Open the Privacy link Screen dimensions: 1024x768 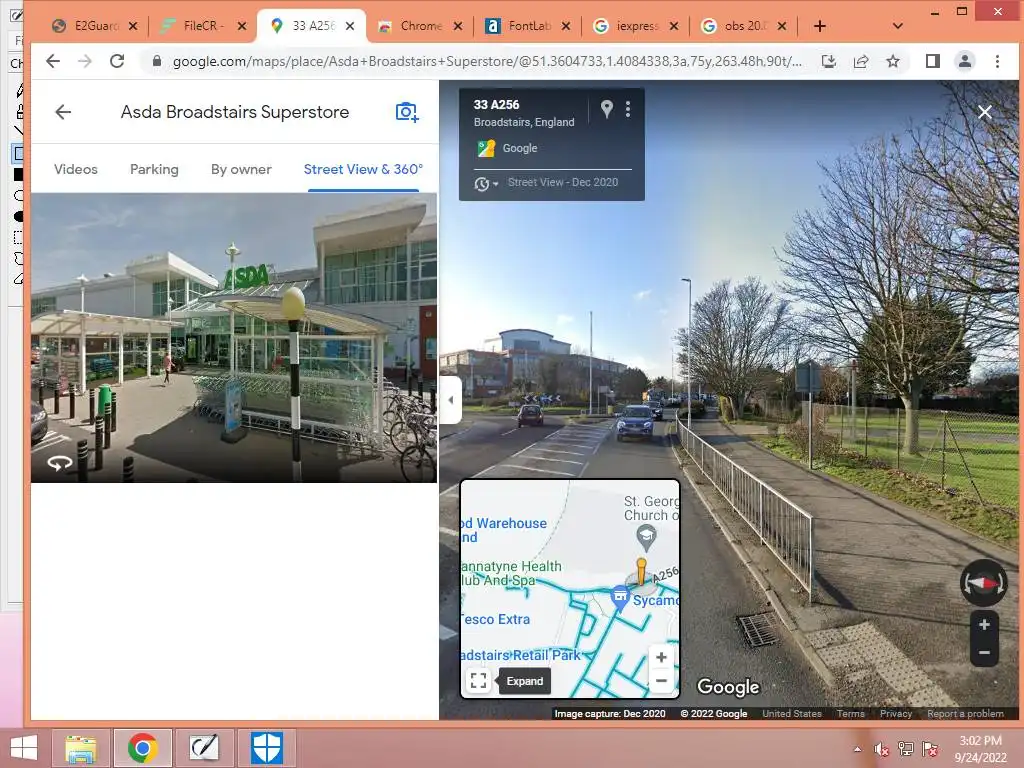[895, 714]
